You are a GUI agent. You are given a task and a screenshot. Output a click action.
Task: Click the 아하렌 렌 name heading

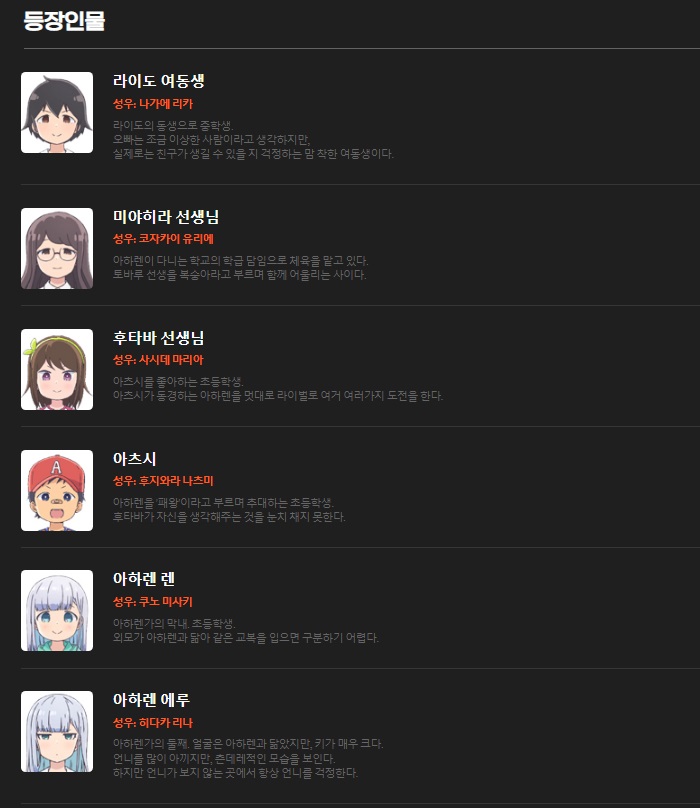144,579
